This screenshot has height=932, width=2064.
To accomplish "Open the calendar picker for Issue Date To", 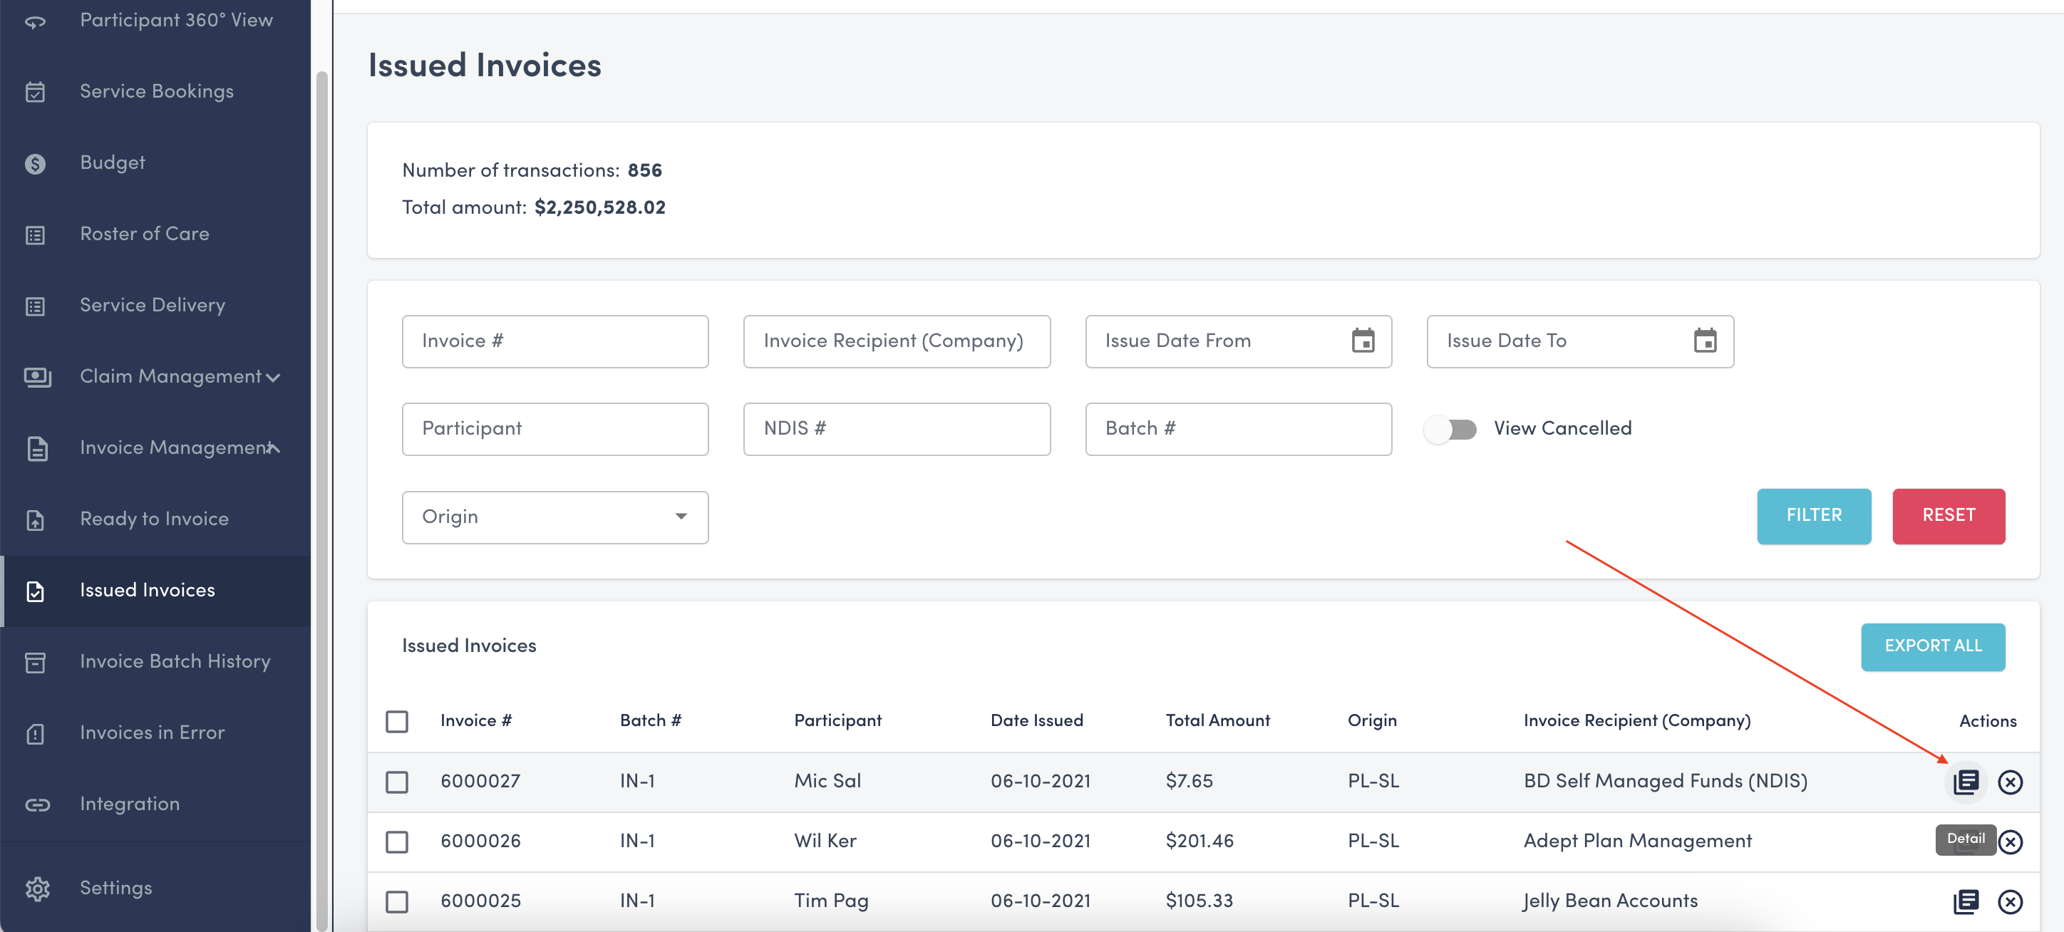I will point(1705,341).
